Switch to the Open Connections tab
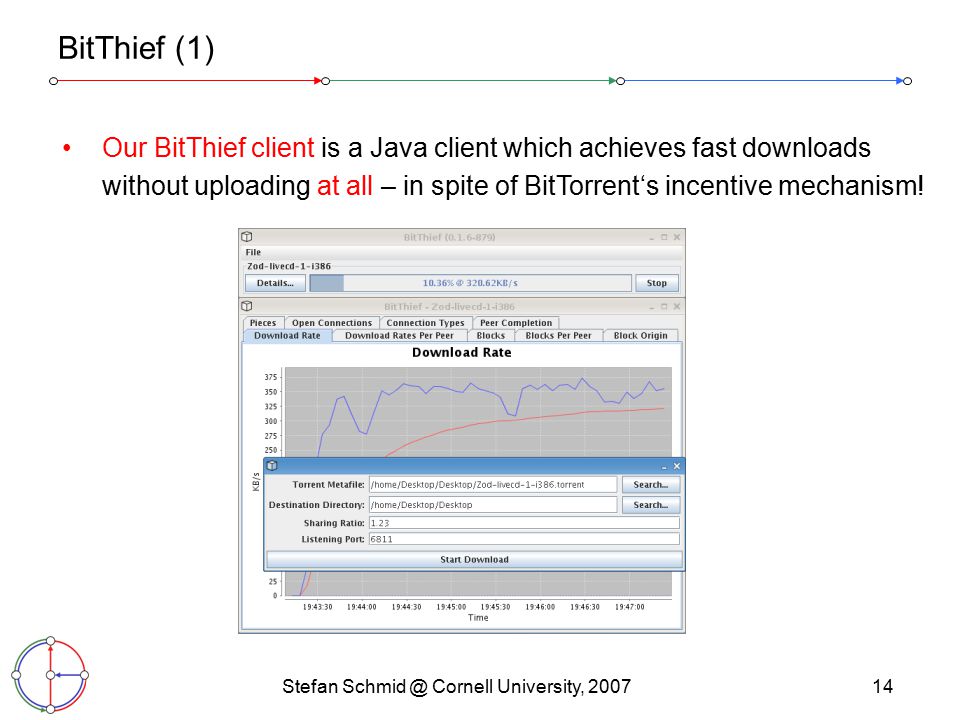Image resolution: width=960 pixels, height=720 pixels. 332,323
